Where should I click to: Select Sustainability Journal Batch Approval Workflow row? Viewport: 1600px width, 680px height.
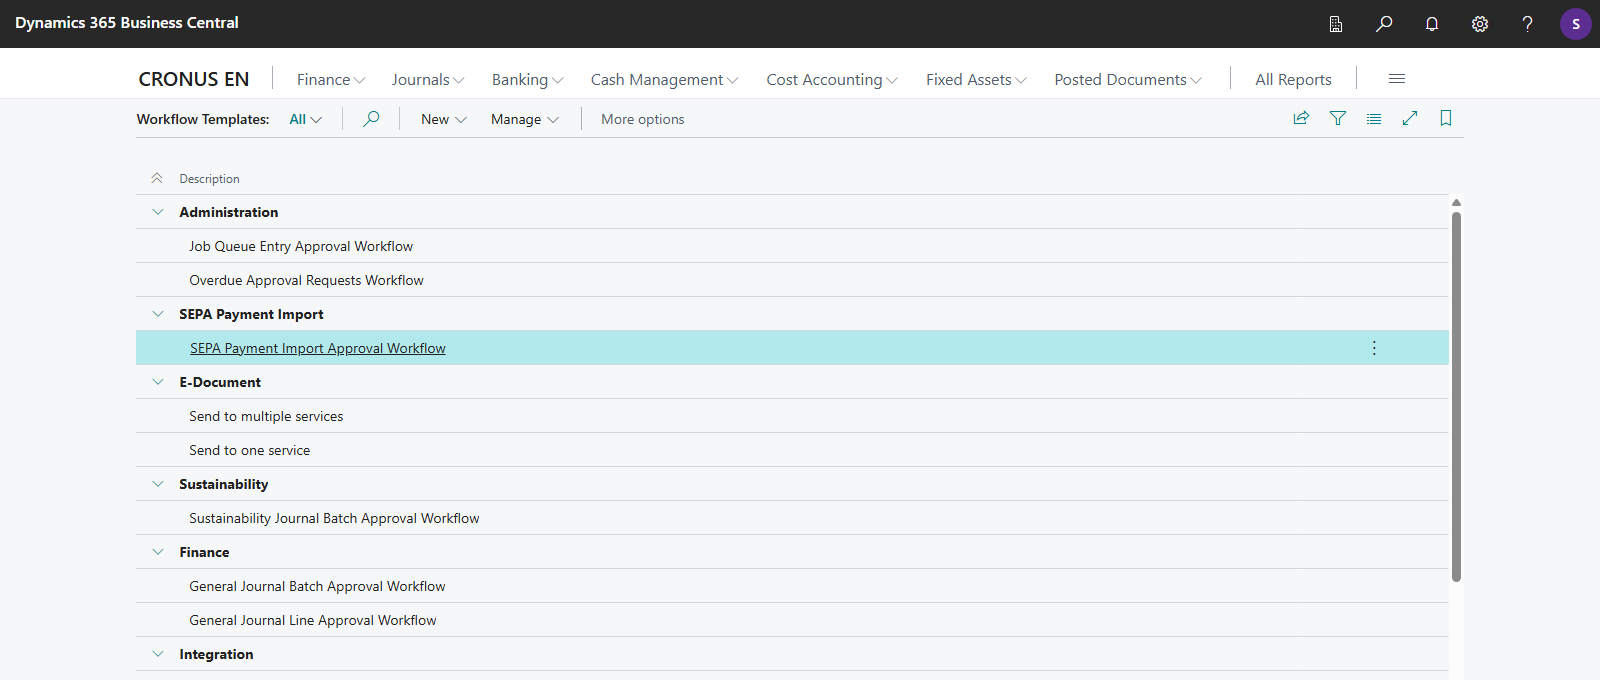[792, 518]
